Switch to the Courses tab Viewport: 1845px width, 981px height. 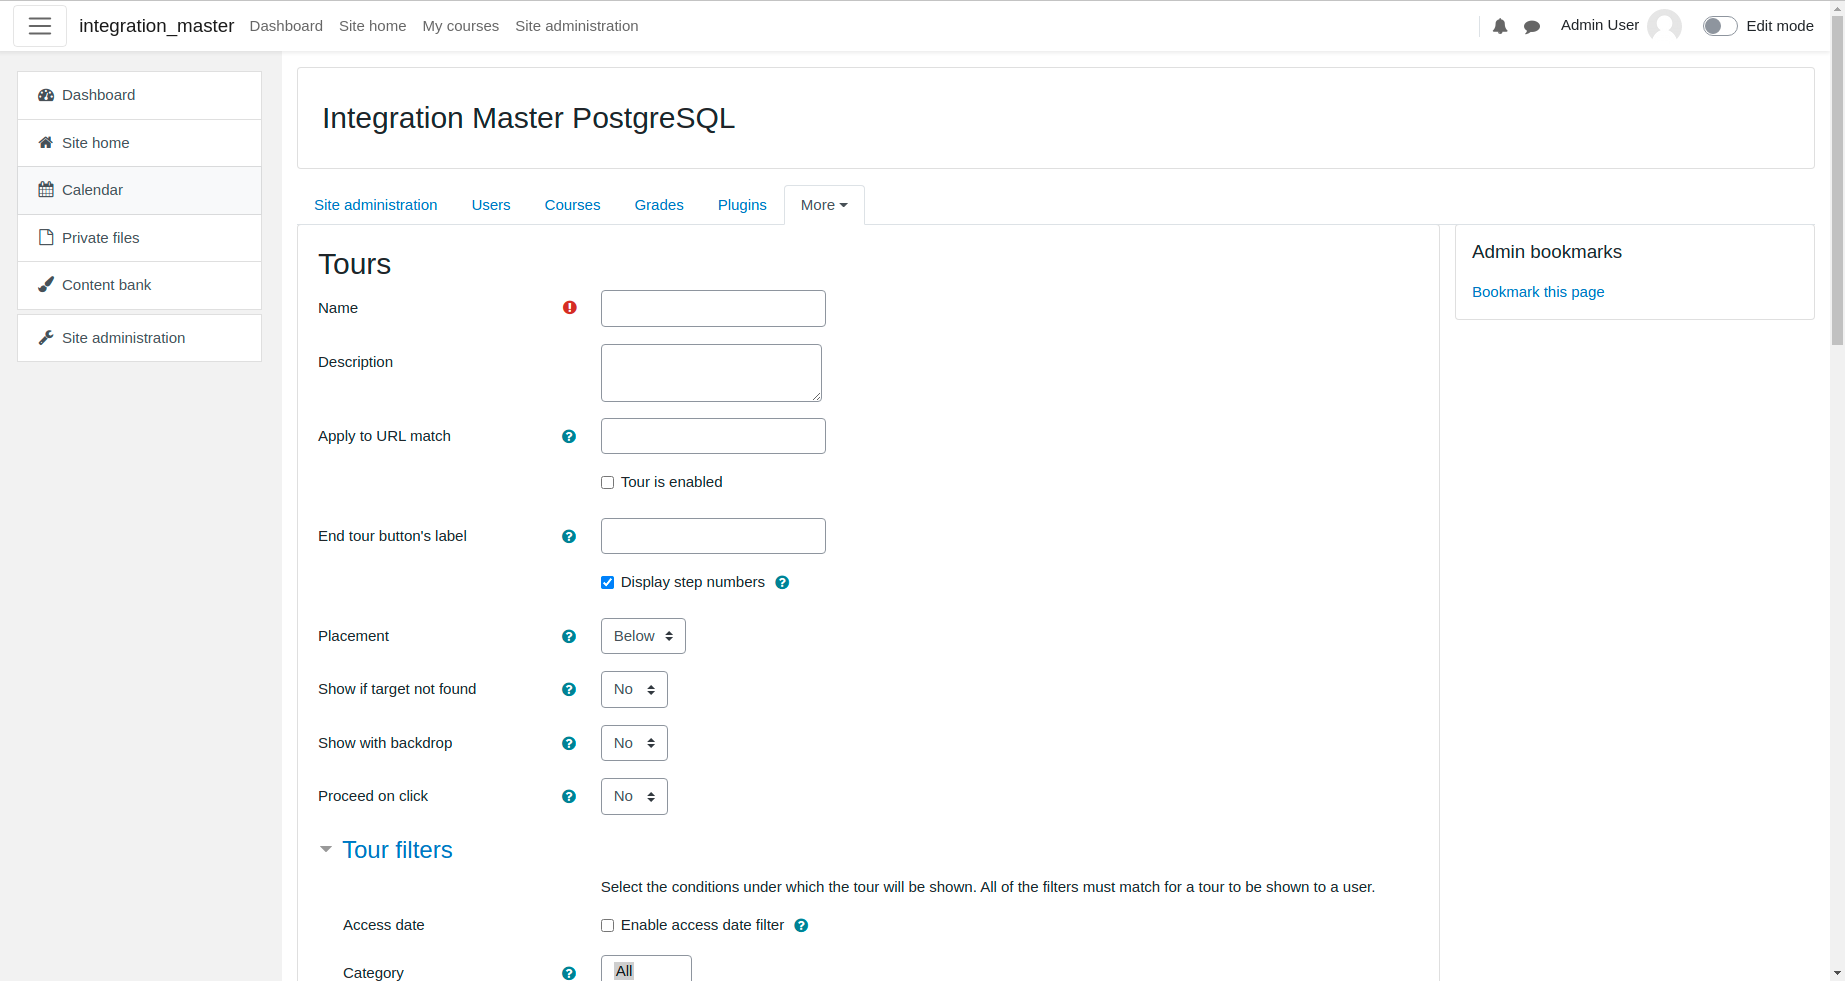pyautogui.click(x=572, y=205)
